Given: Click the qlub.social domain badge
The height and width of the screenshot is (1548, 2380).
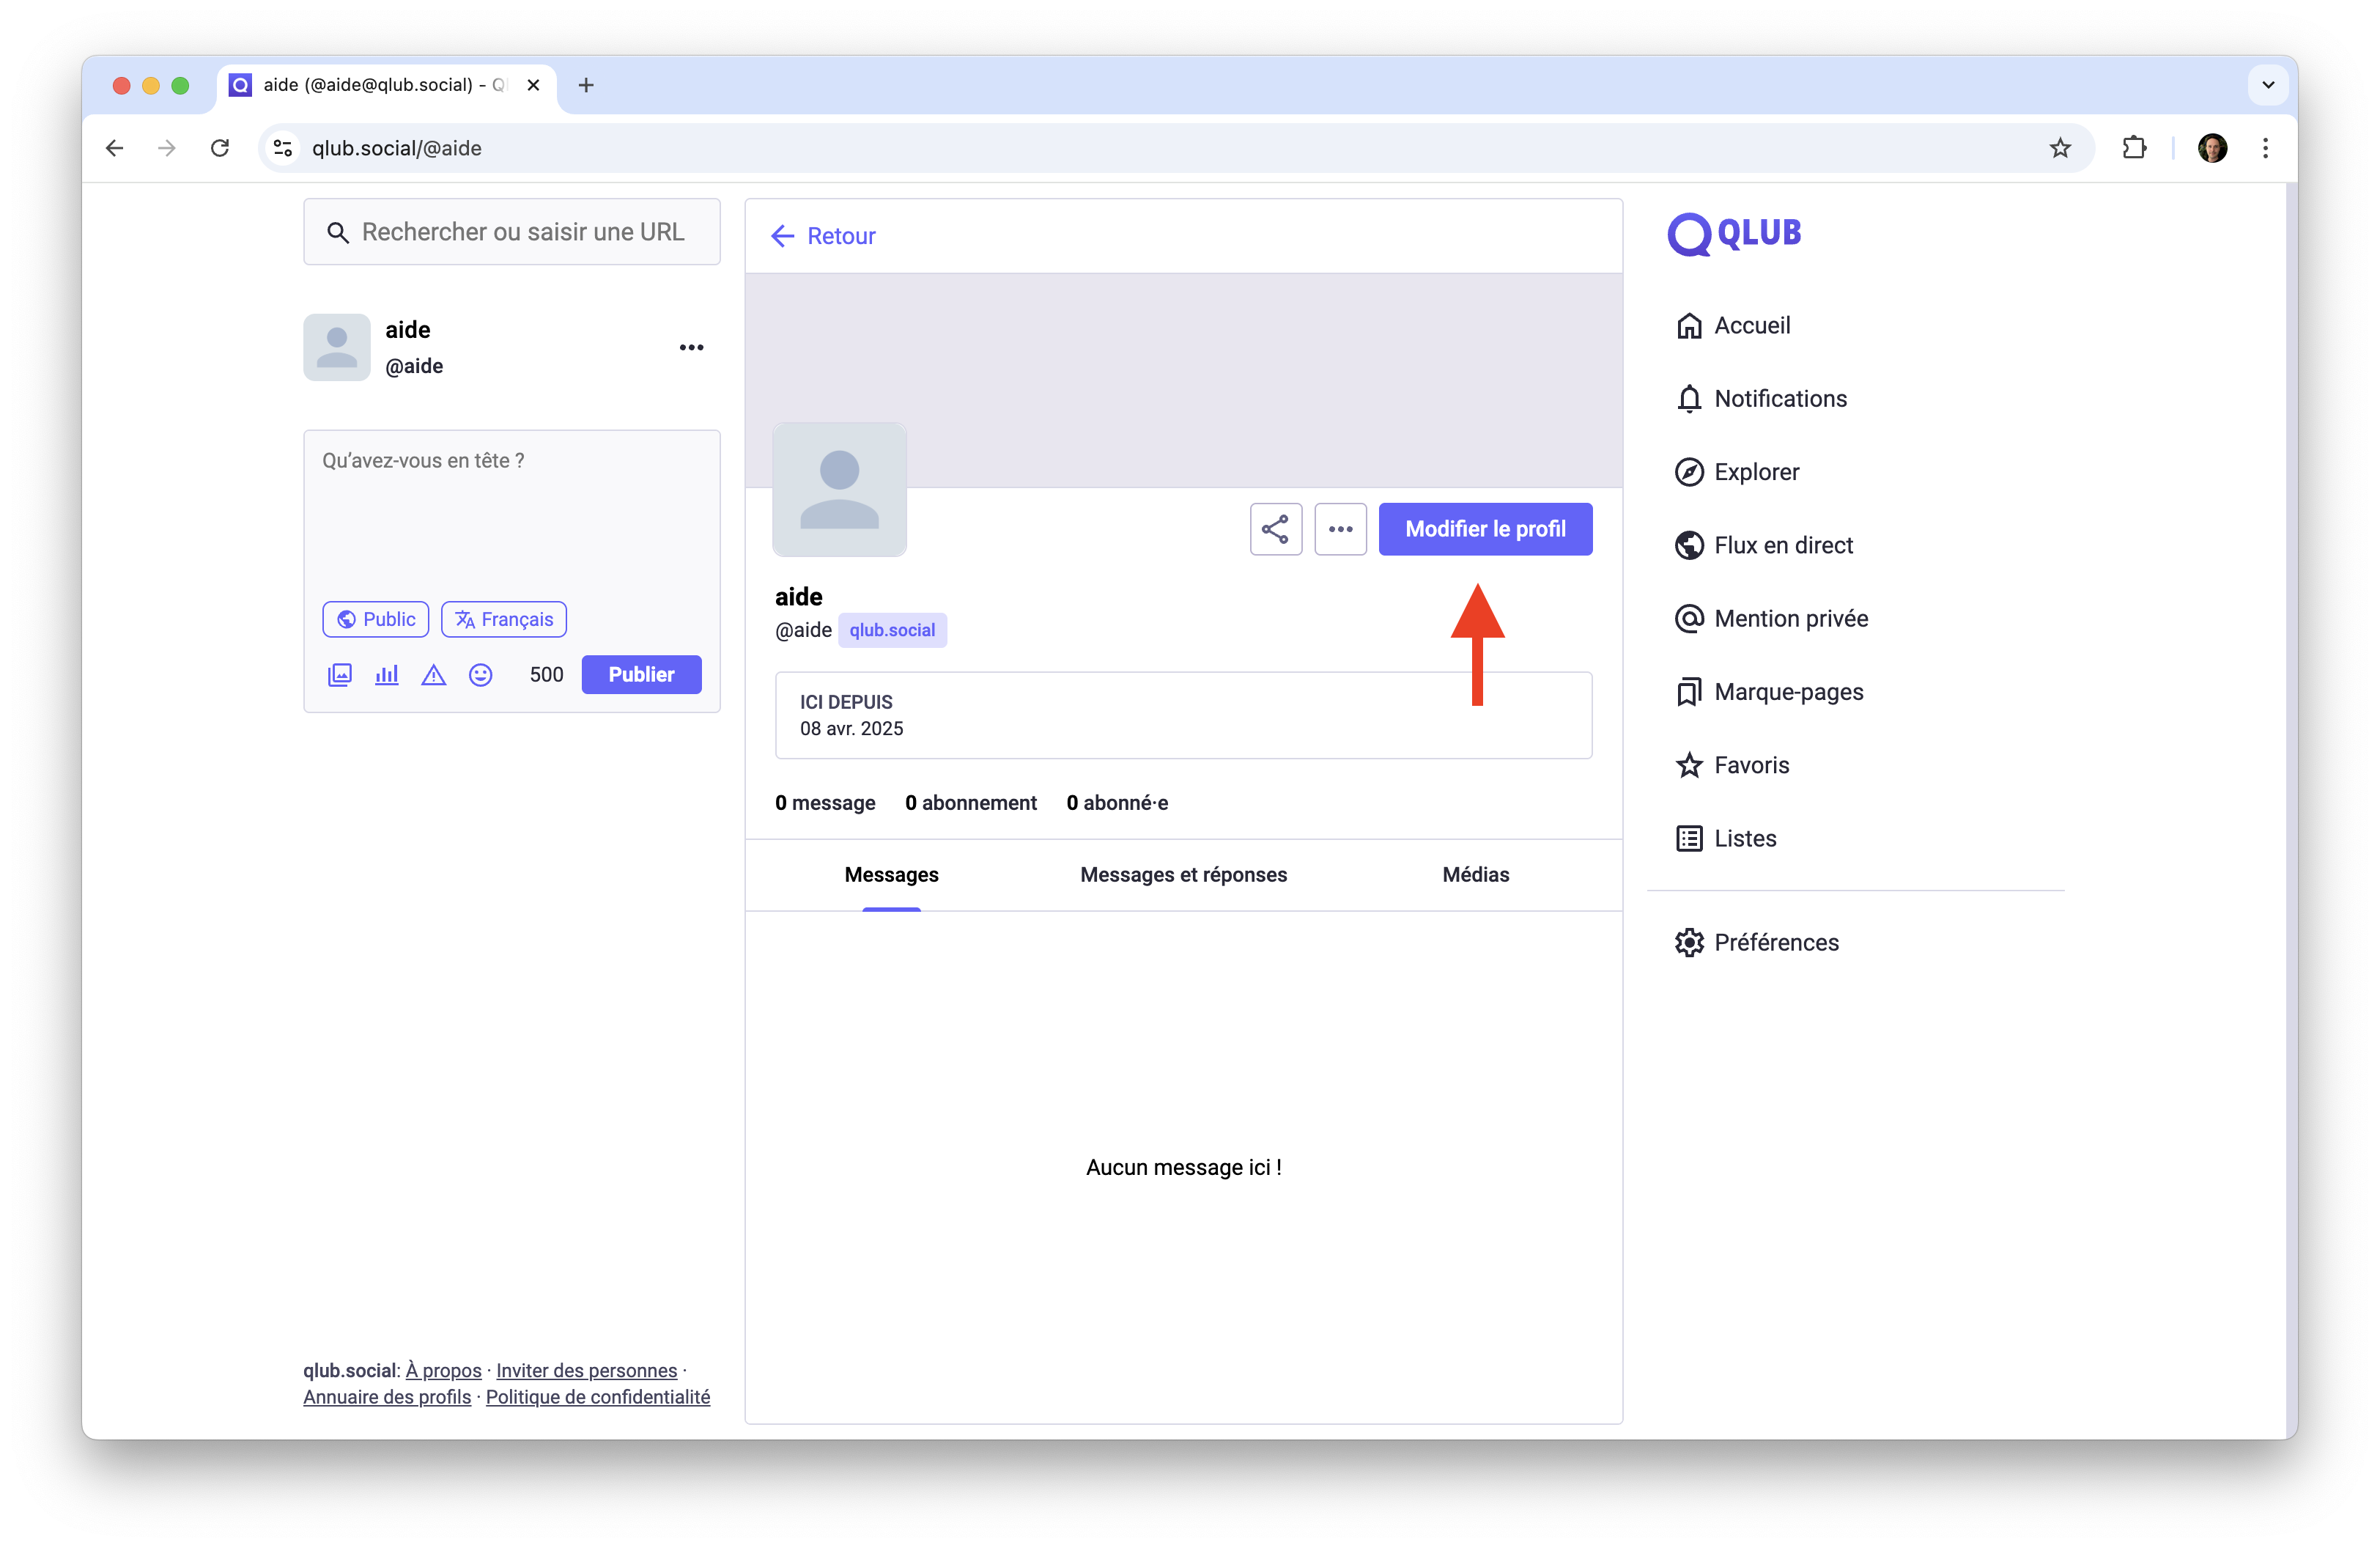Looking at the screenshot, I should coord(892,630).
